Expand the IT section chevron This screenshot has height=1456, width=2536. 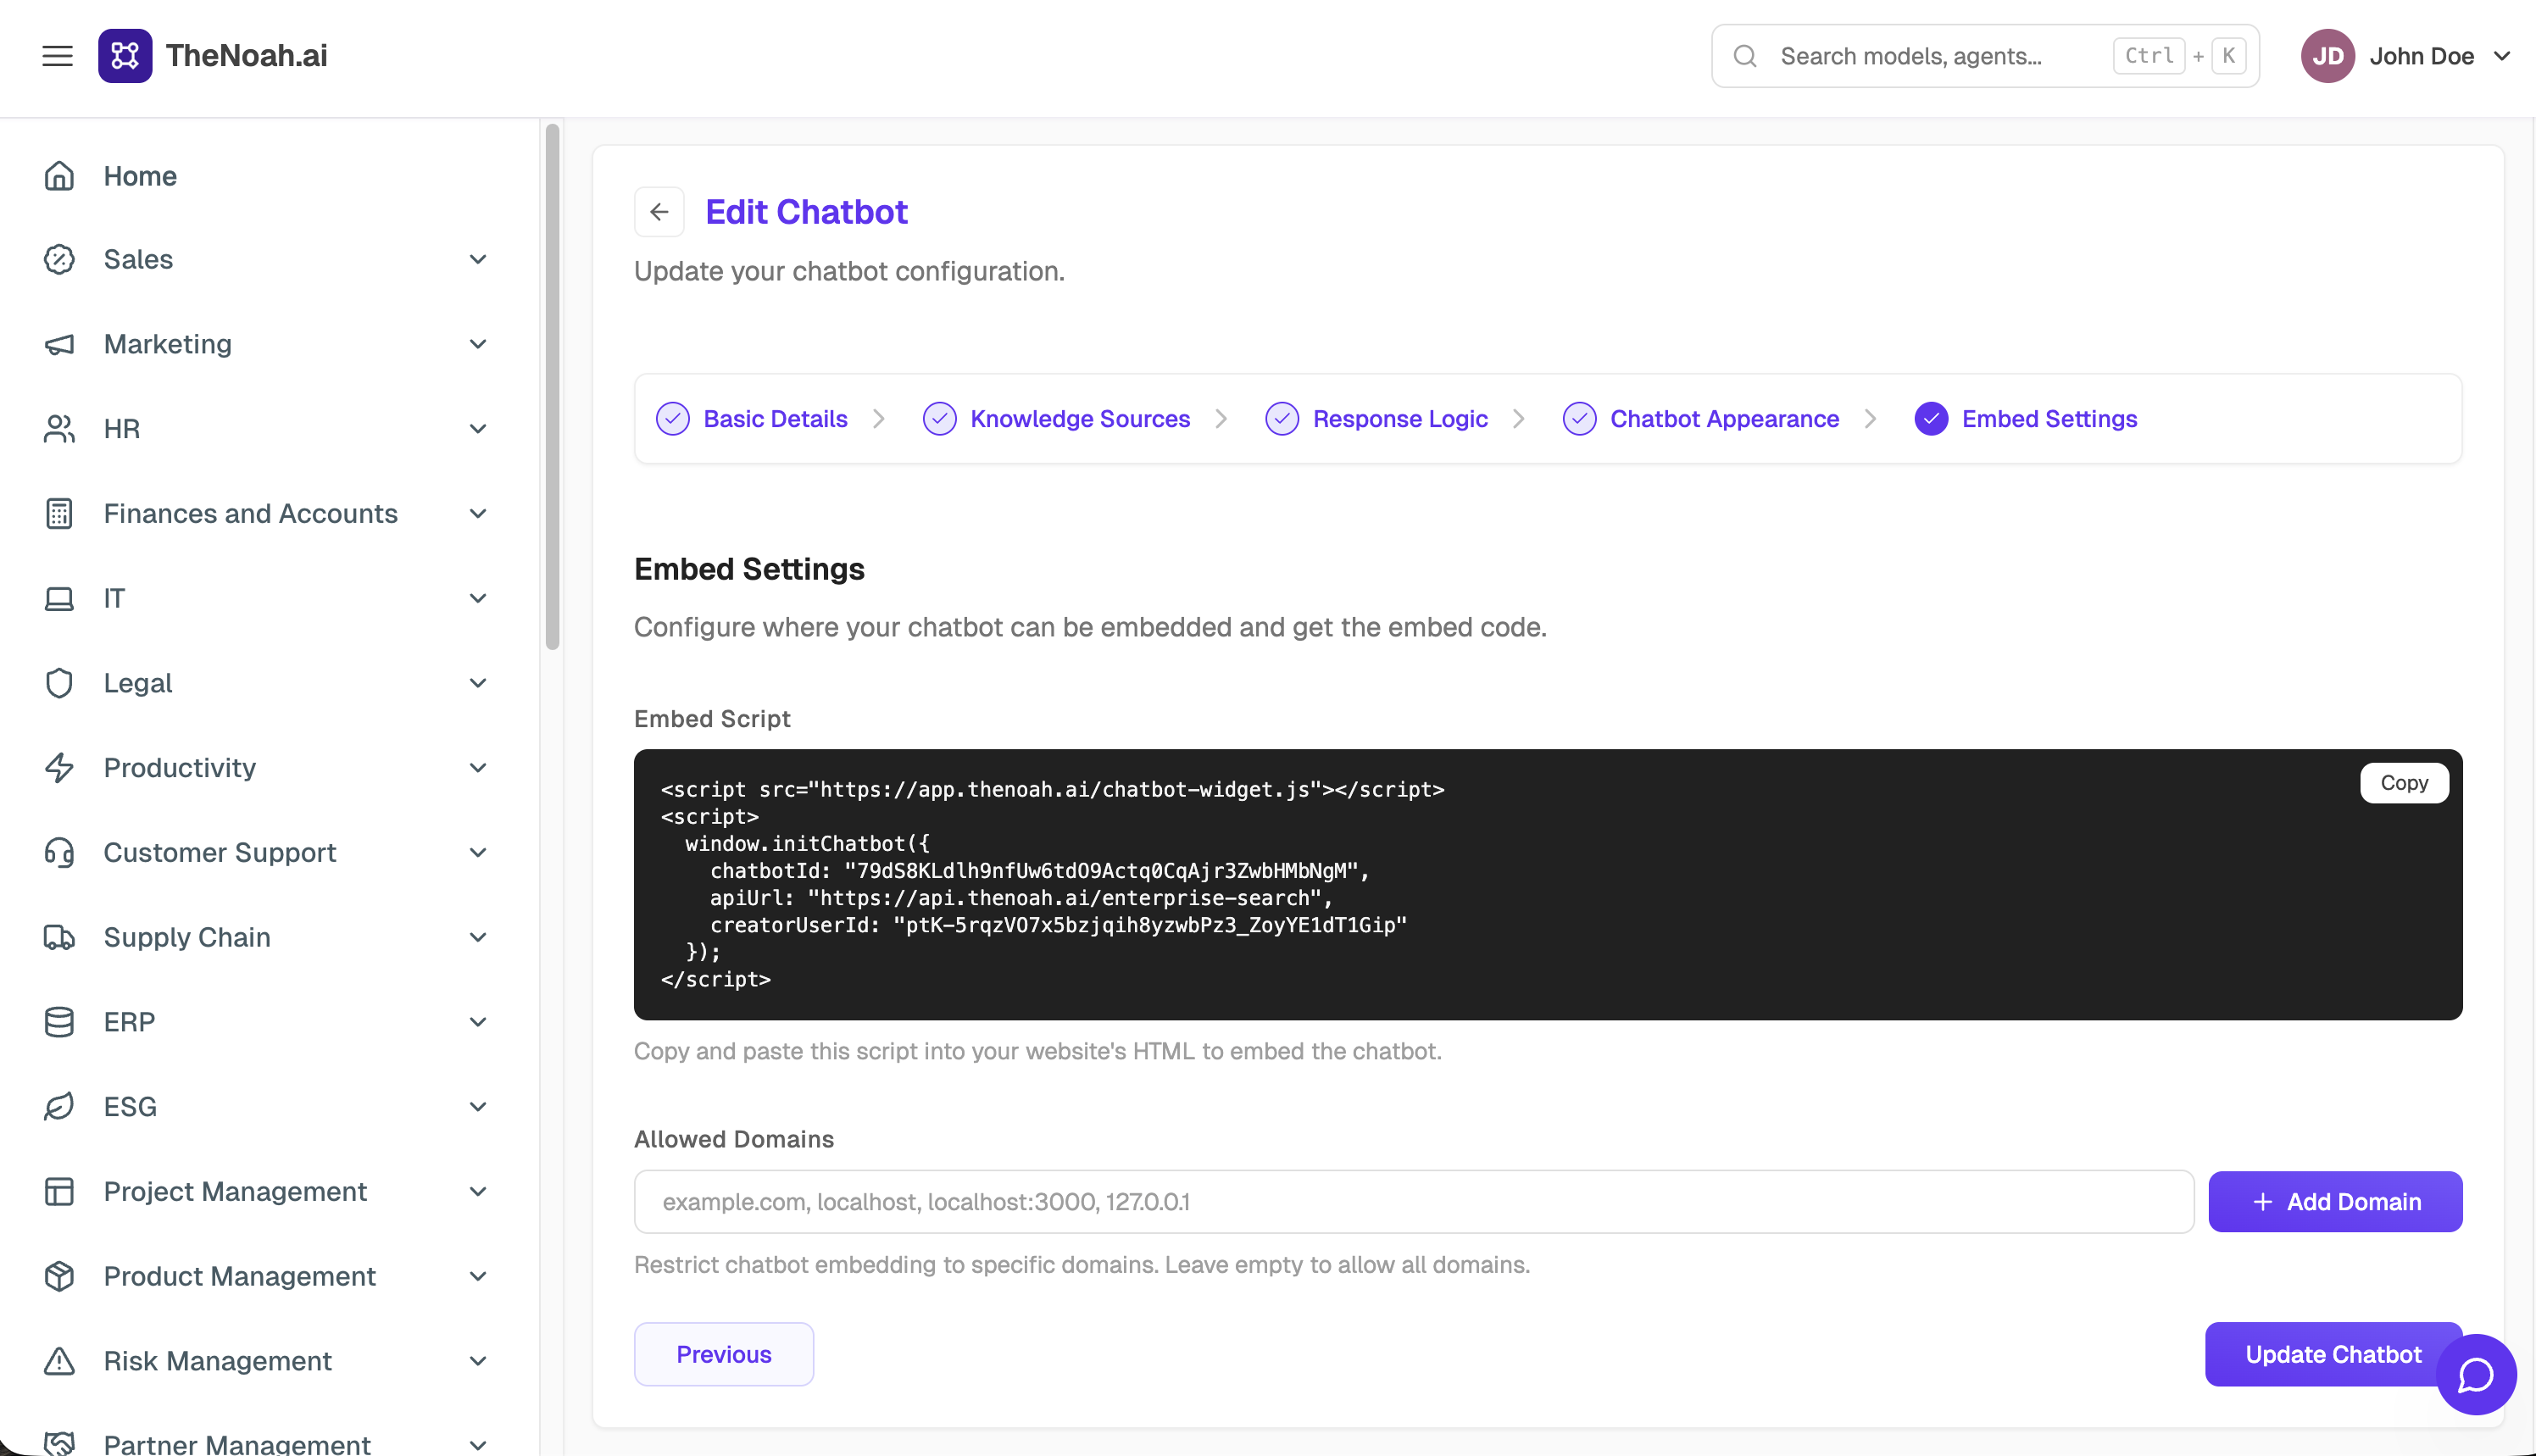pyautogui.click(x=478, y=598)
